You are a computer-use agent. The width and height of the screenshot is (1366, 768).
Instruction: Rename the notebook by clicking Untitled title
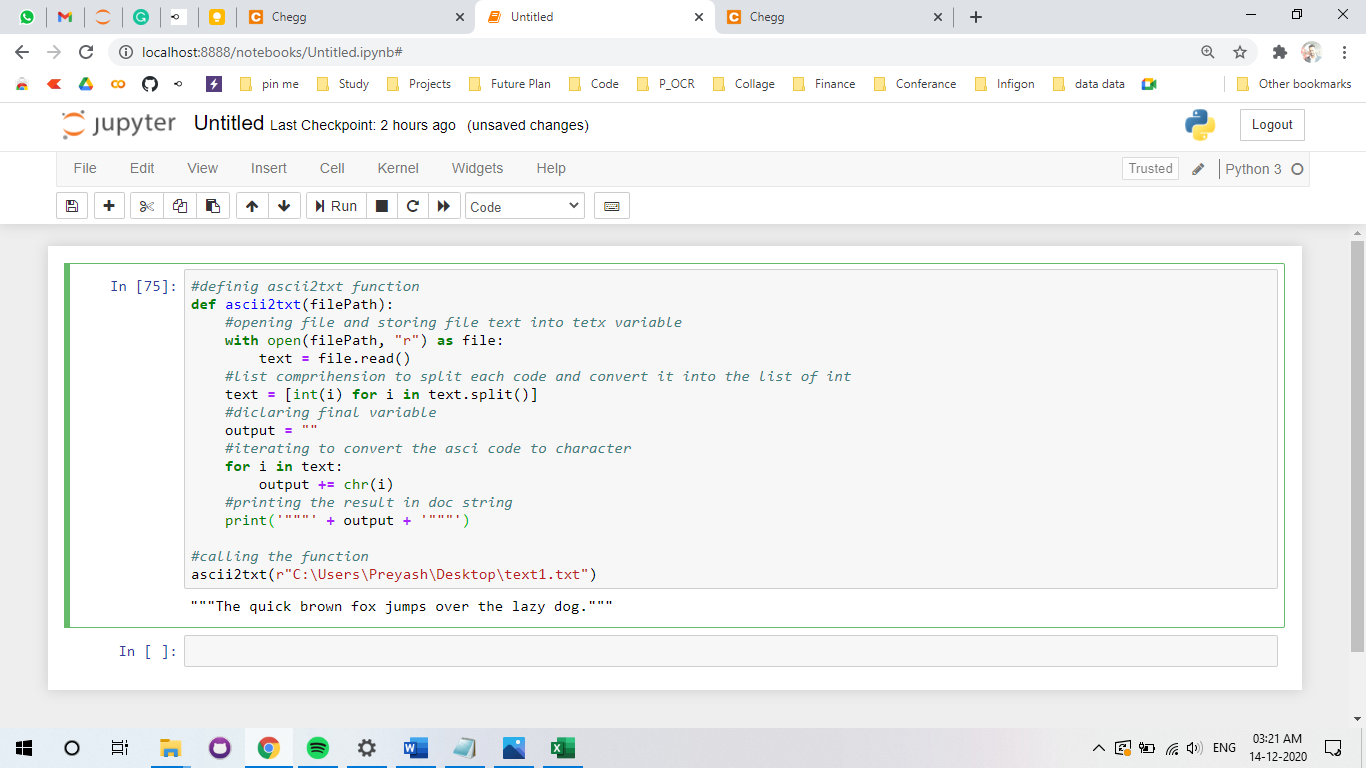coord(229,123)
